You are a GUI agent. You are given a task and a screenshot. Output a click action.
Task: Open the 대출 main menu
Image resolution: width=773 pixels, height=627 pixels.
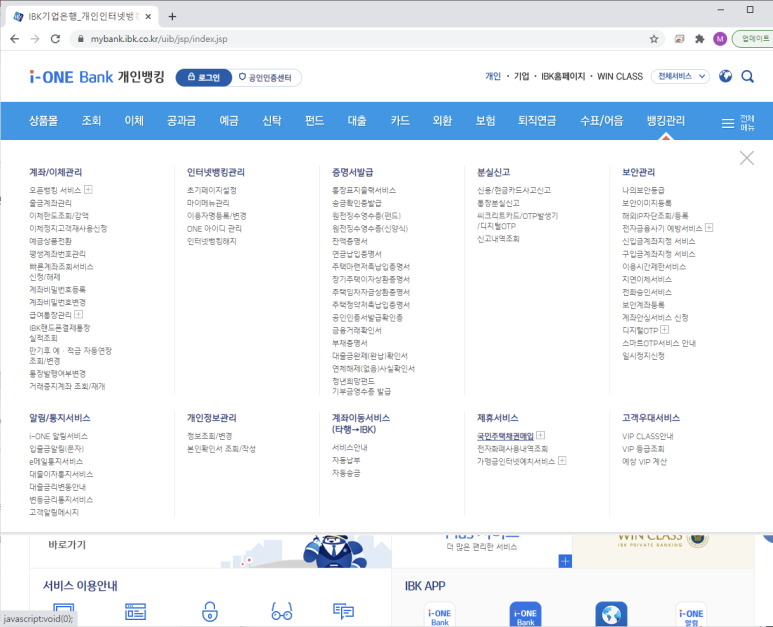[357, 121]
